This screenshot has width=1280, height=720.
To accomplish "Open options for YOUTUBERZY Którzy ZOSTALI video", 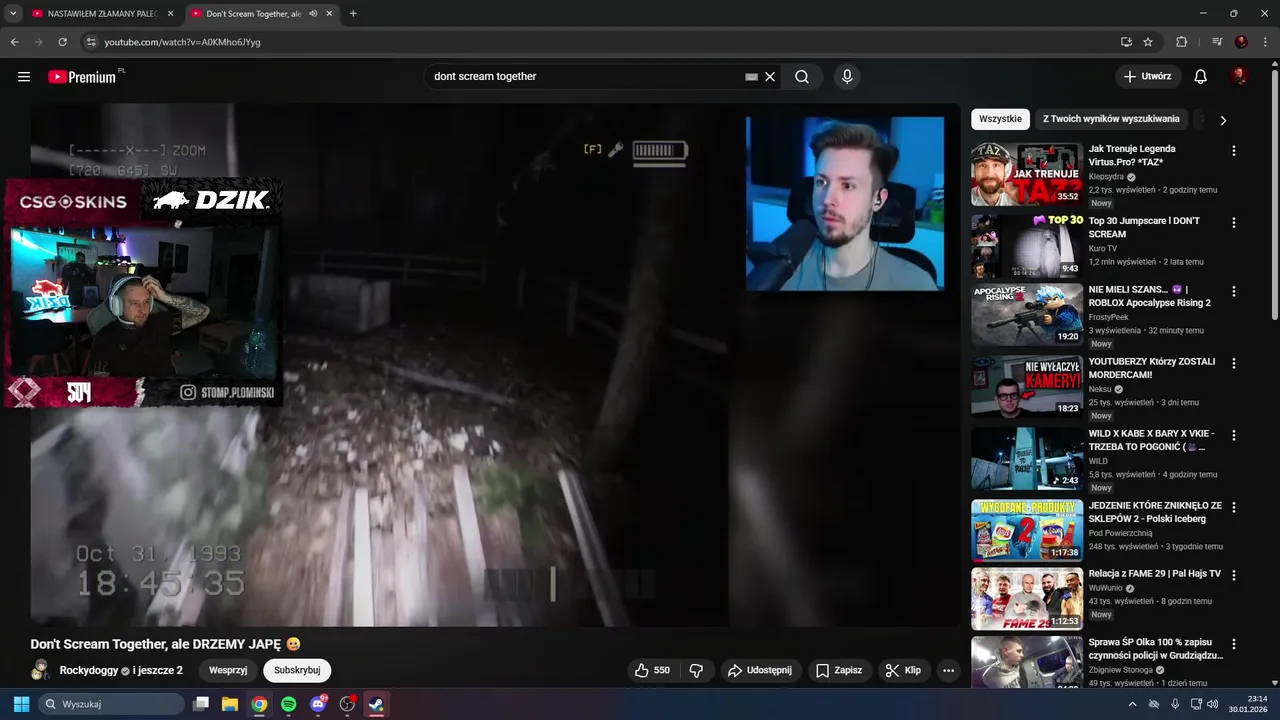I will [1233, 363].
